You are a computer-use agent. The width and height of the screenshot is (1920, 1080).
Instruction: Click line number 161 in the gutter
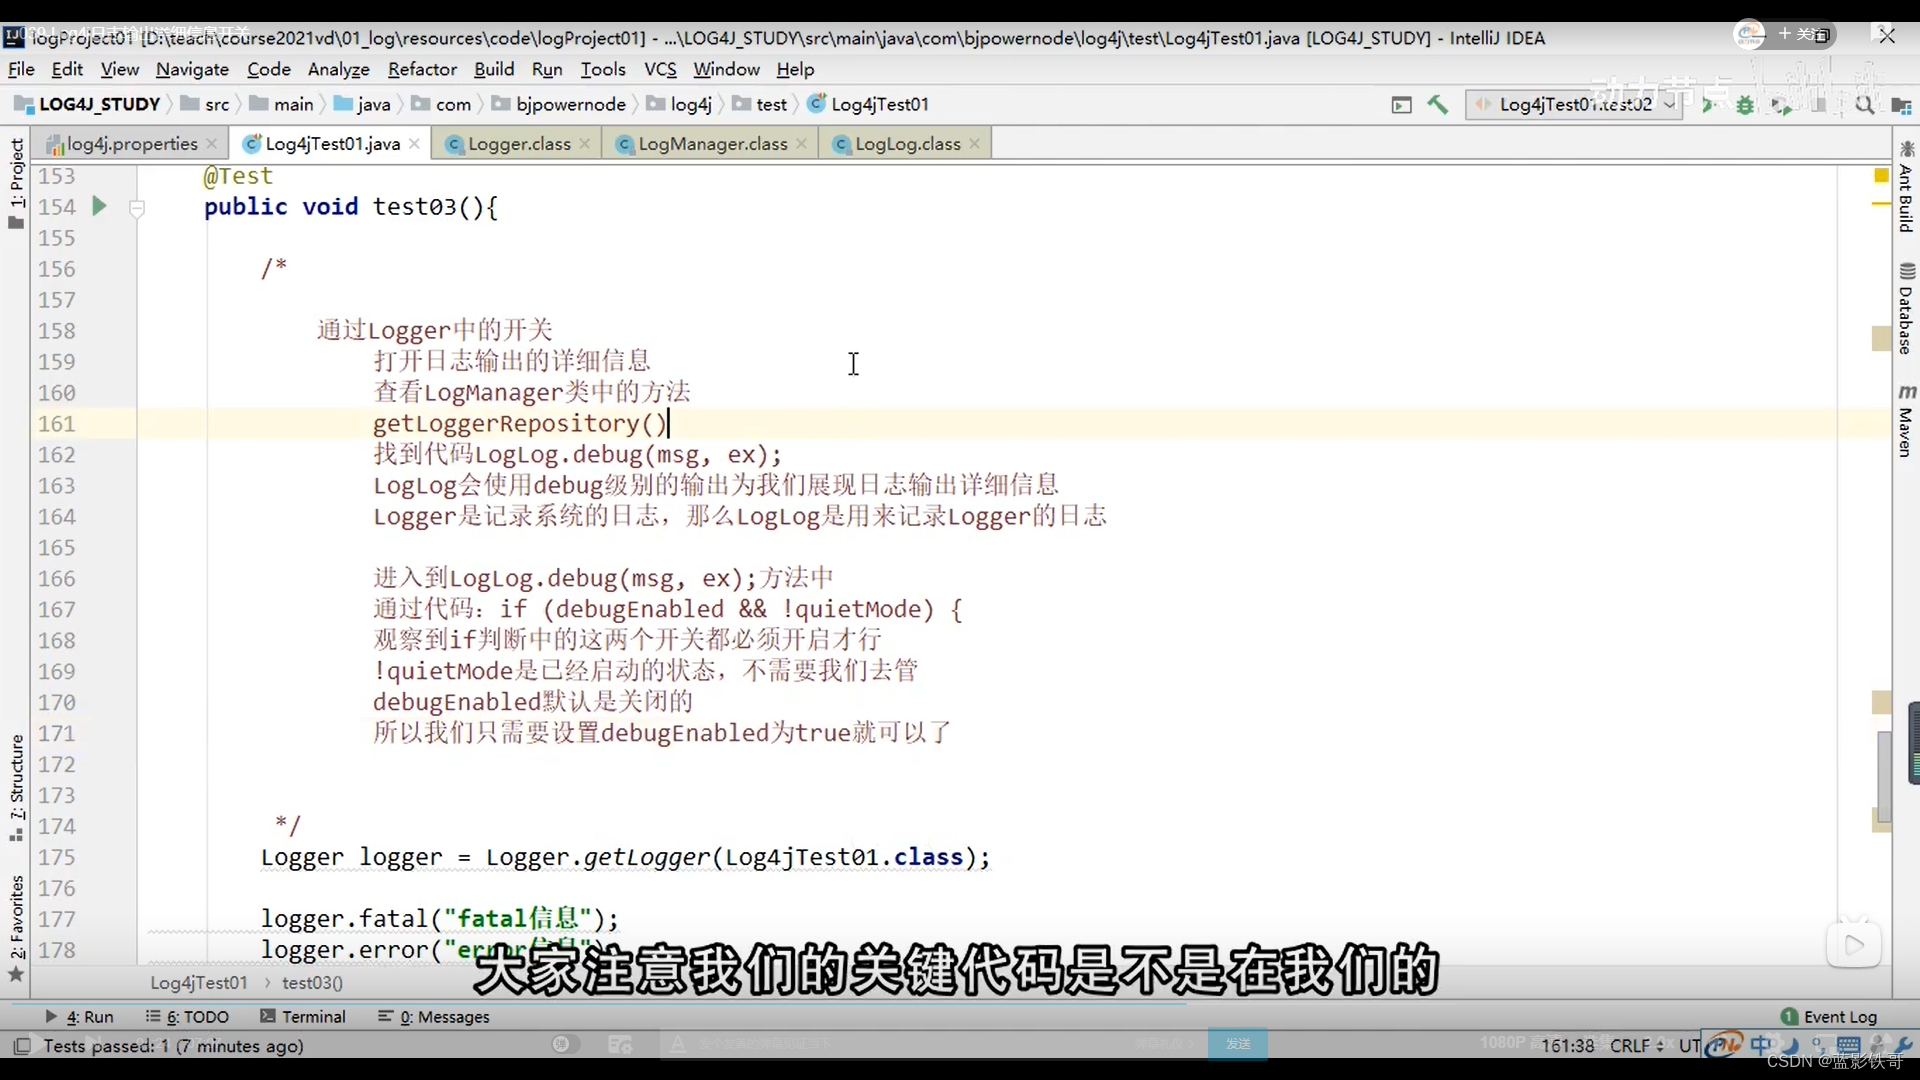tap(57, 424)
